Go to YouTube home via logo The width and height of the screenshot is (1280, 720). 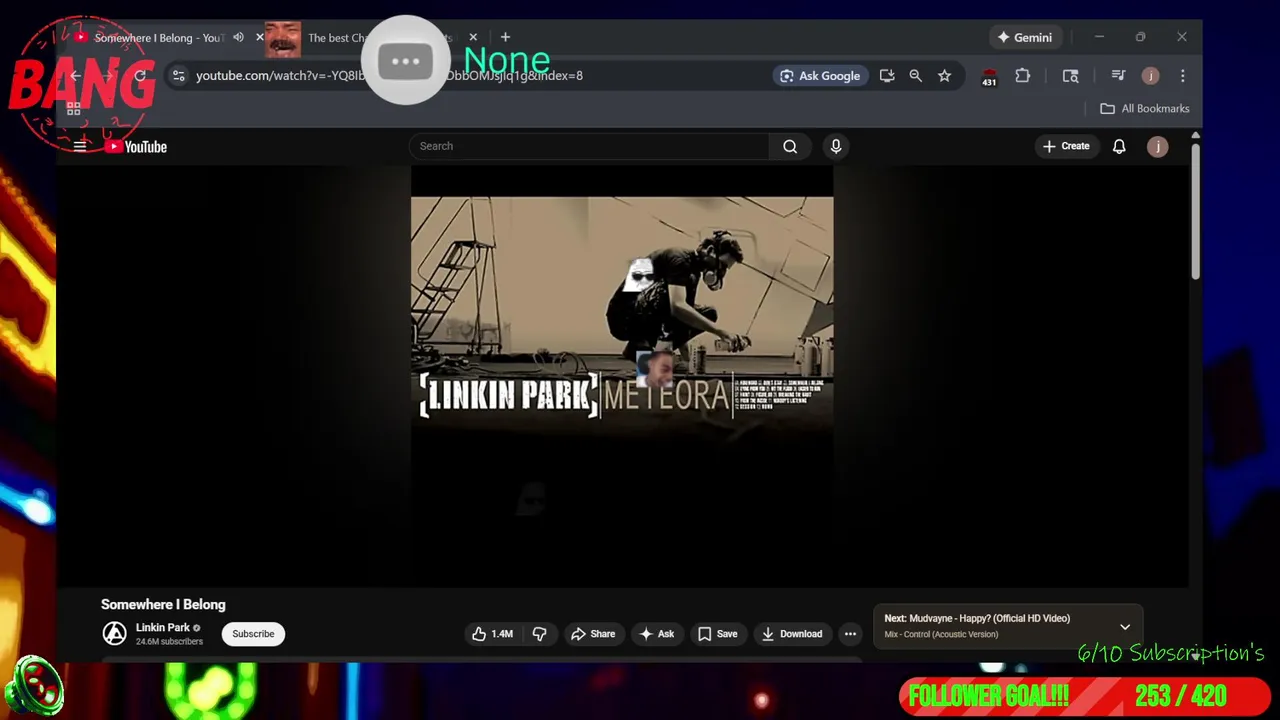[136, 146]
